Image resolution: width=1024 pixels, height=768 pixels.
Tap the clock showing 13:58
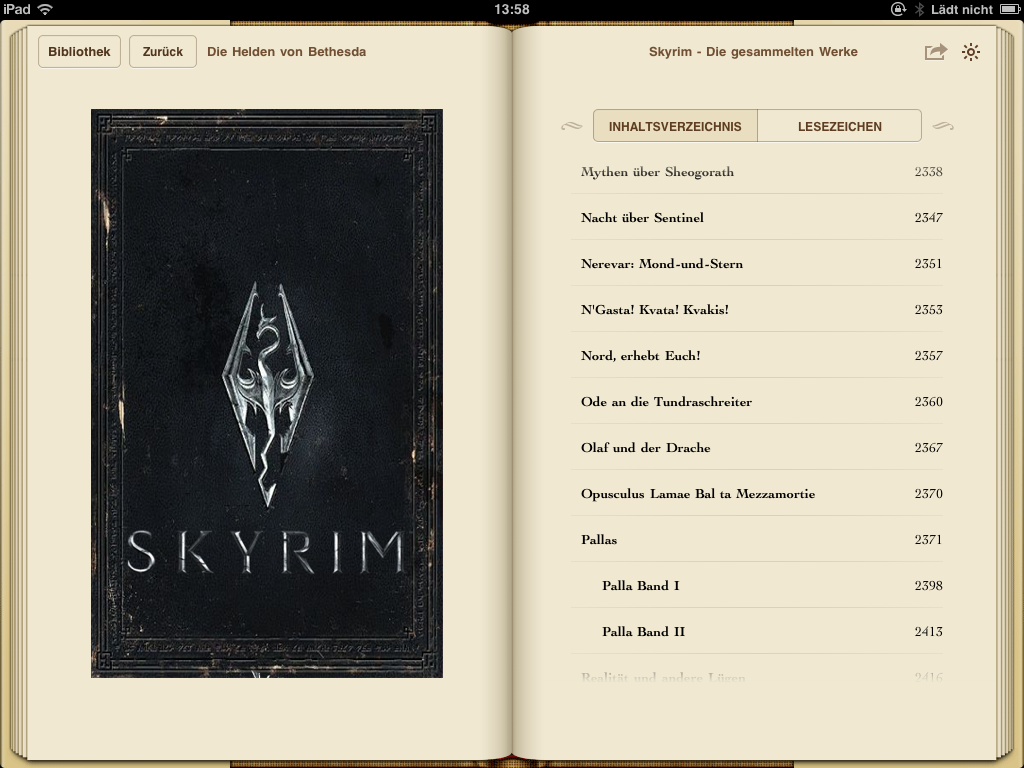coord(511,9)
